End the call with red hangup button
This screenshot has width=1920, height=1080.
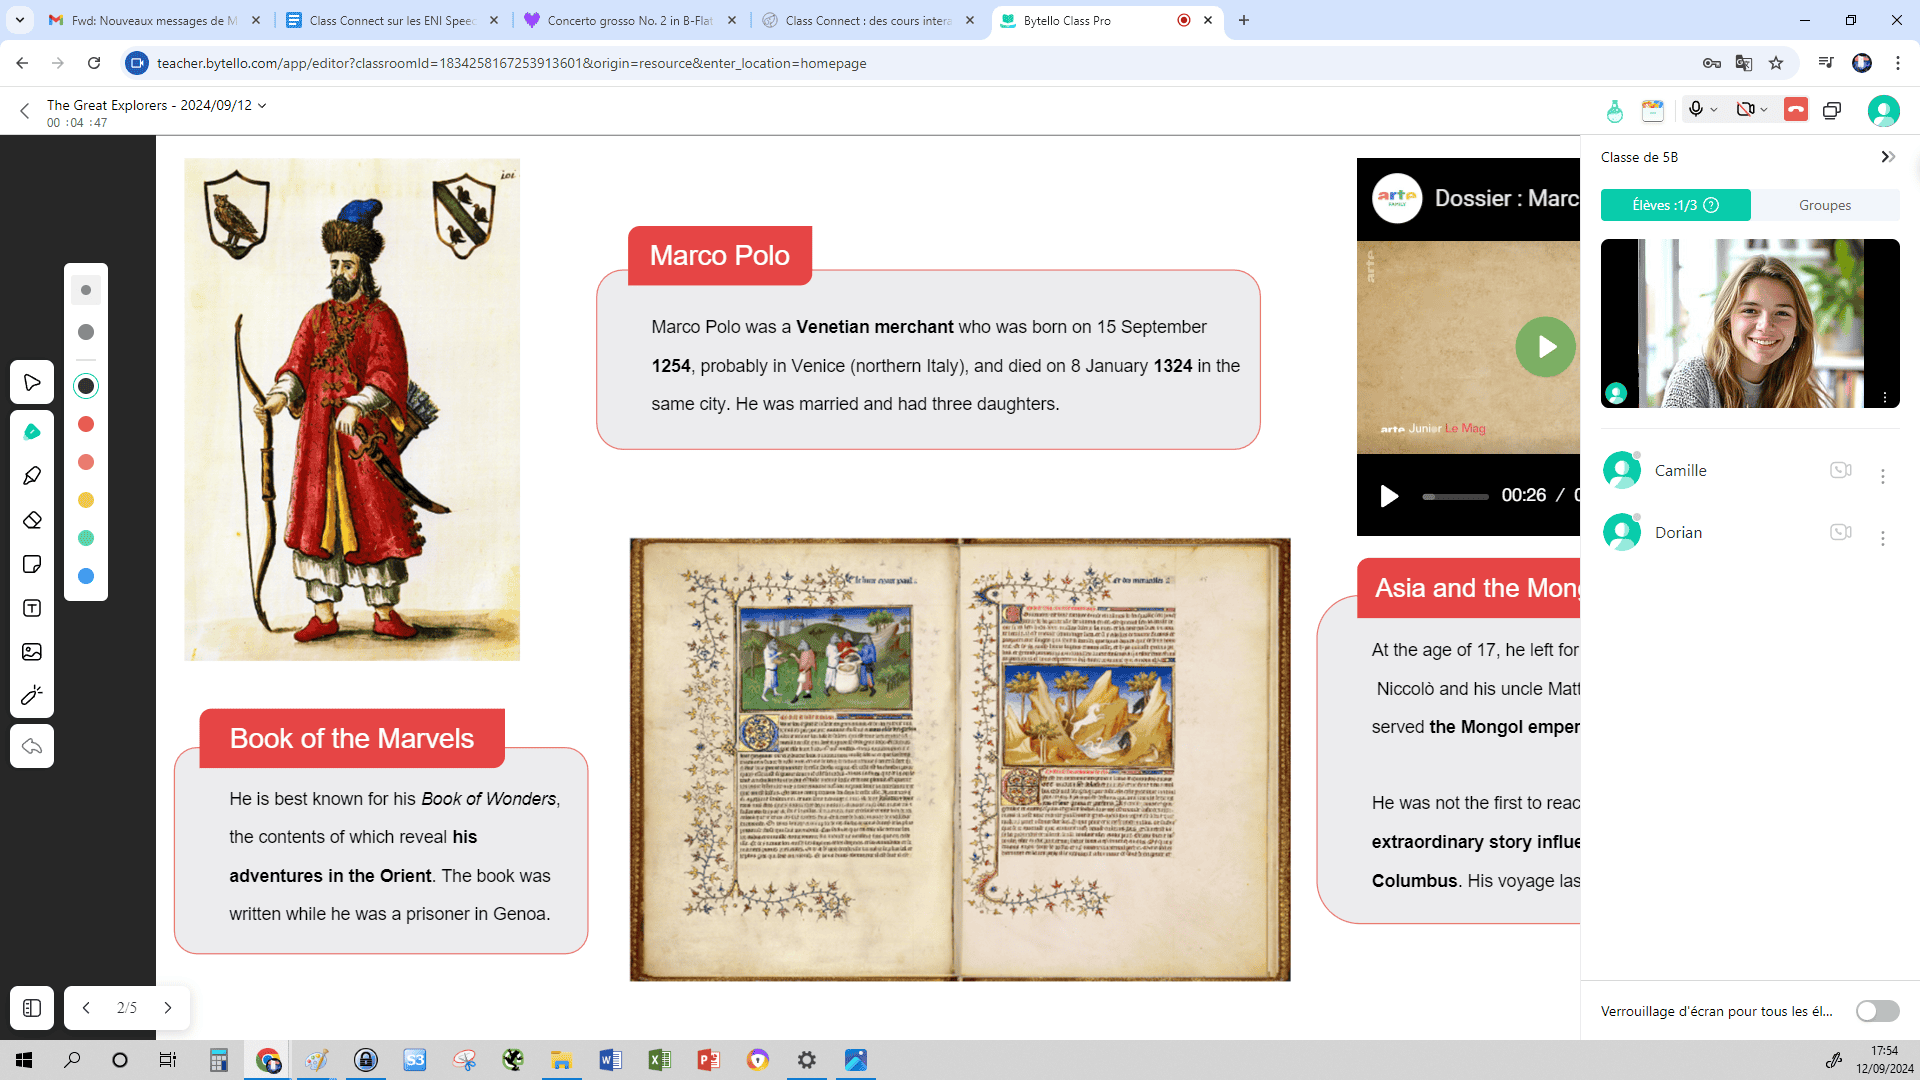[1796, 109]
